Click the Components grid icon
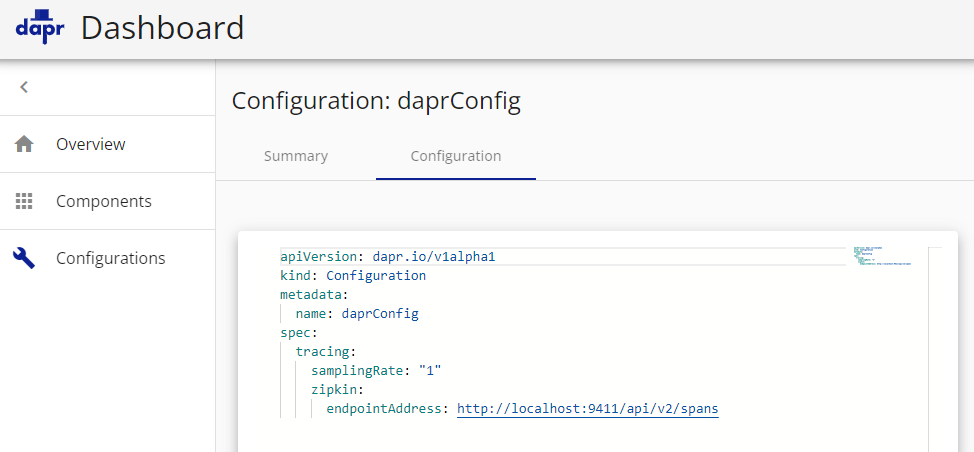The image size is (974, 452). coord(25,201)
